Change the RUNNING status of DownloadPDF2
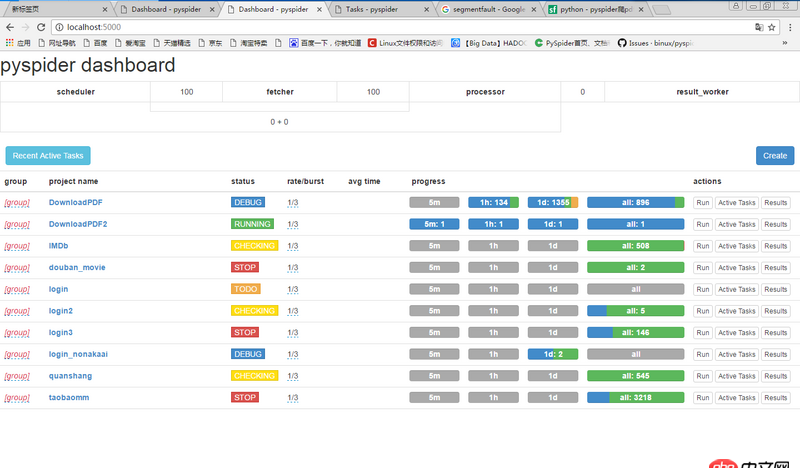The height and width of the screenshot is (468, 800). pos(252,224)
